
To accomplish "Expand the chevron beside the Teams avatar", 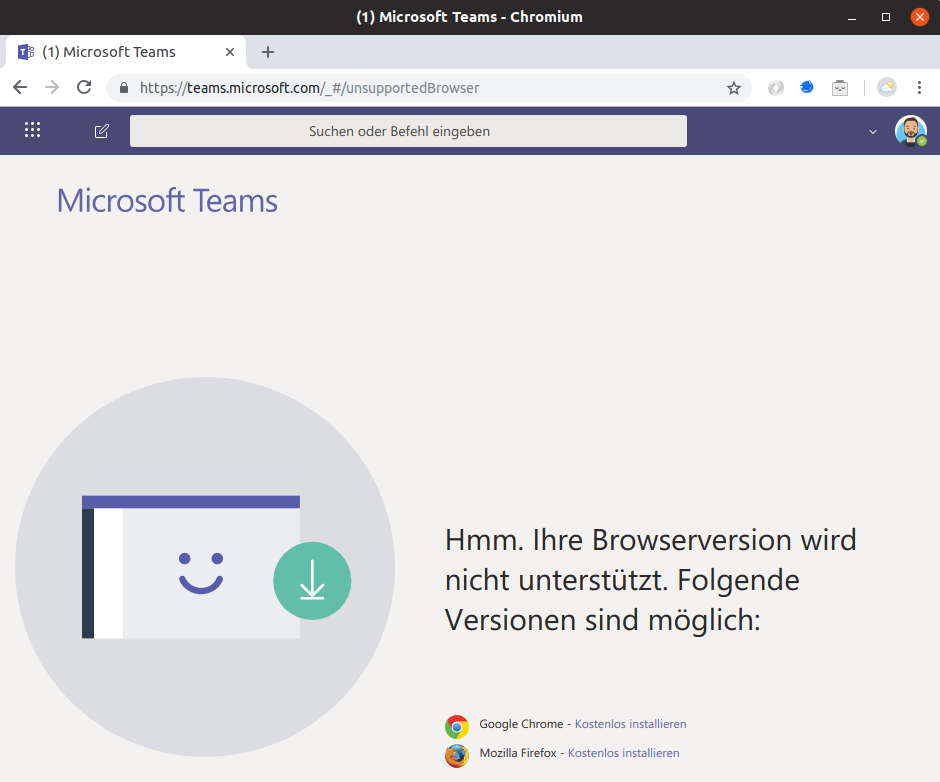I will (872, 131).
